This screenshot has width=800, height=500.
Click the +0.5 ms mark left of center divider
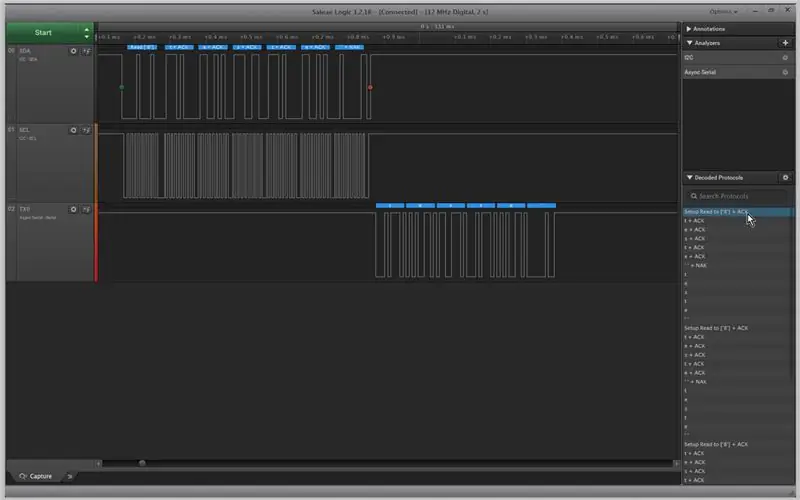pos(251,37)
